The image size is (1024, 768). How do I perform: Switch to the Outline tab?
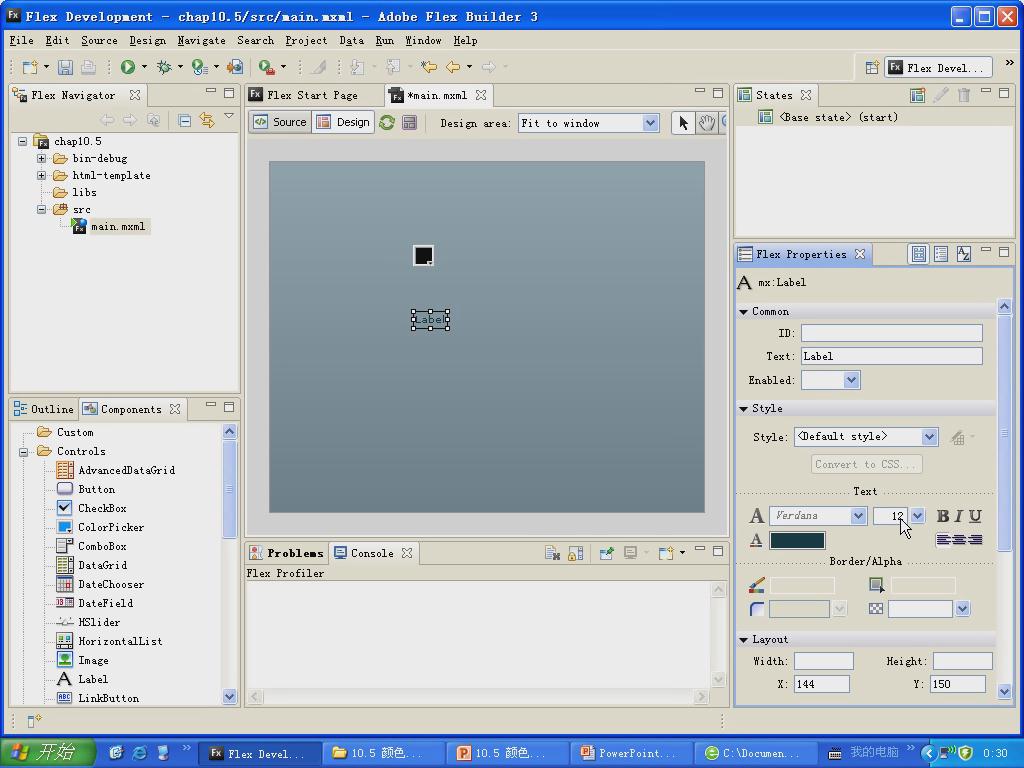(x=44, y=409)
